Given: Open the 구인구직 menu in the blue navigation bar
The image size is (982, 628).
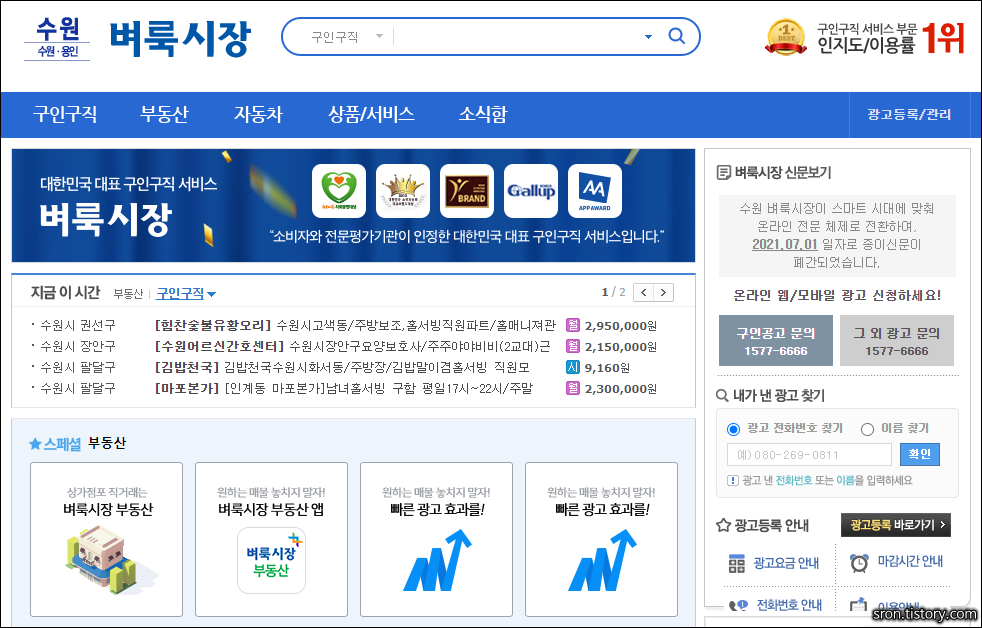Looking at the screenshot, I should pos(65,114).
